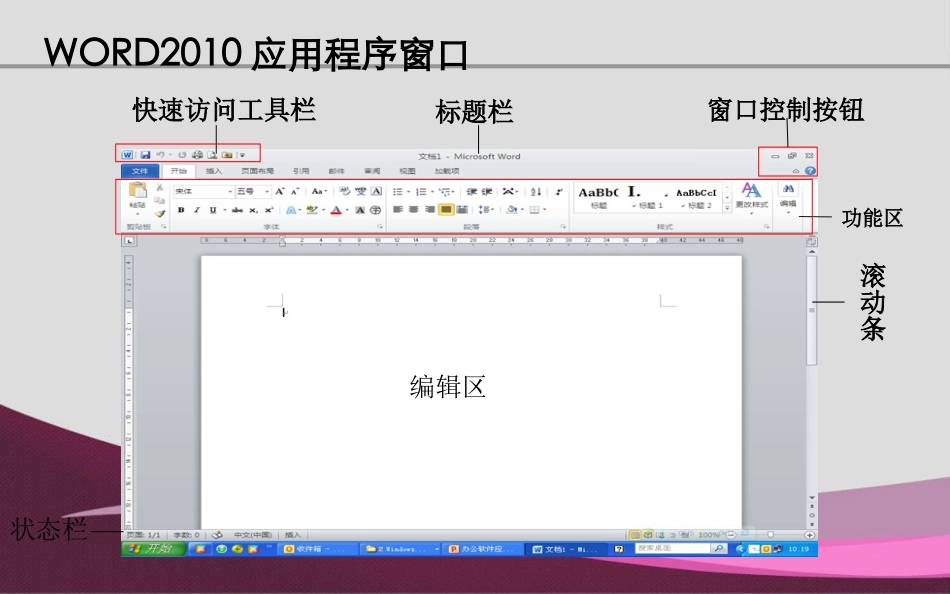Click the Clear Formatting icon
This screenshot has width=950, height=594.
[344, 192]
